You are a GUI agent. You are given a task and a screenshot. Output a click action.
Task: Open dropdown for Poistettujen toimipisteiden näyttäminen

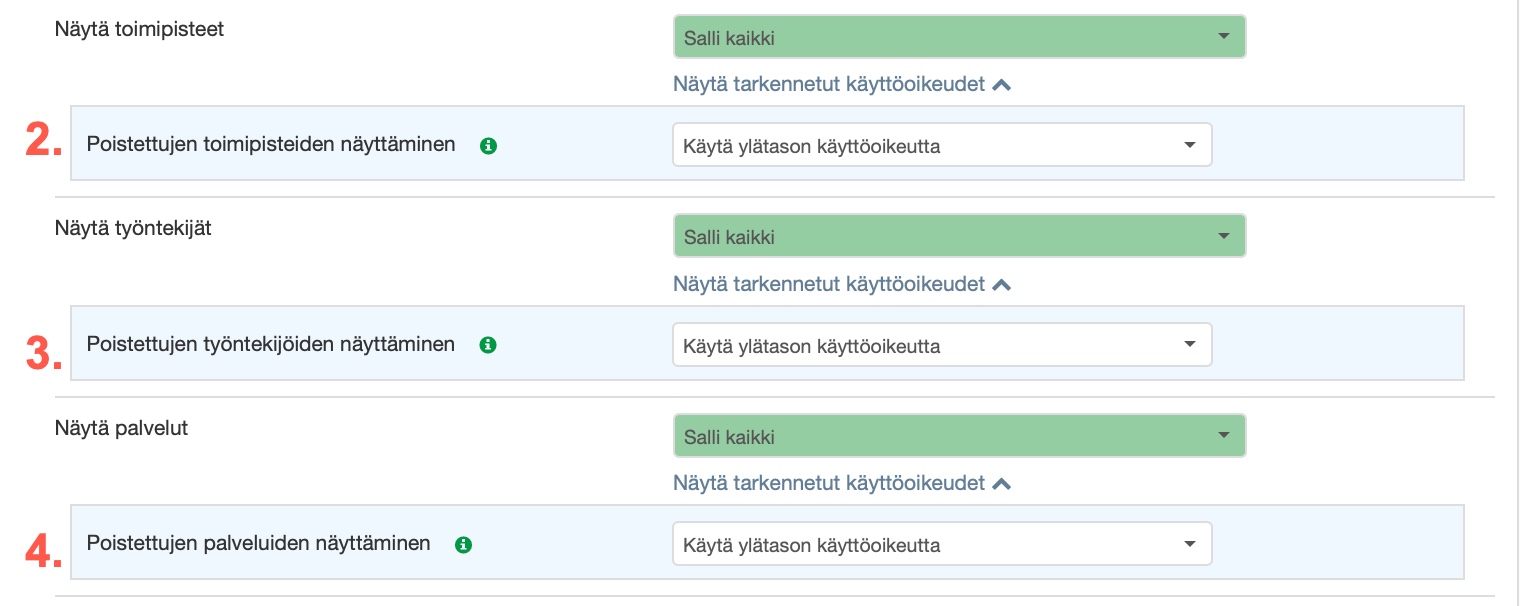[941, 146]
